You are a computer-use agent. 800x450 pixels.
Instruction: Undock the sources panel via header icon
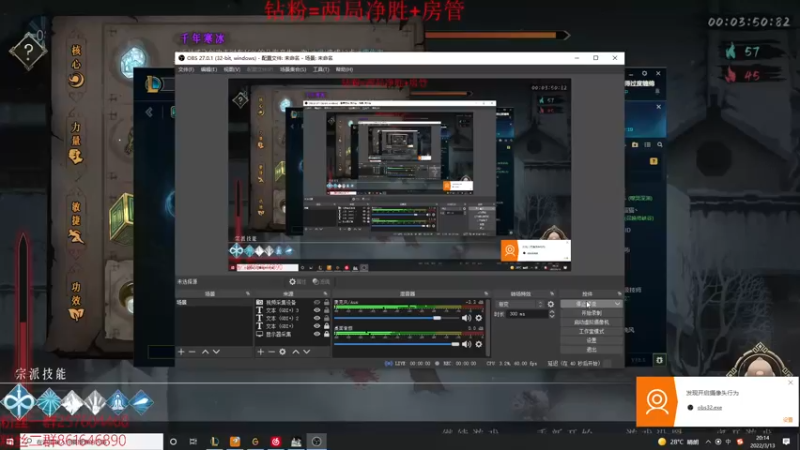click(x=326, y=294)
